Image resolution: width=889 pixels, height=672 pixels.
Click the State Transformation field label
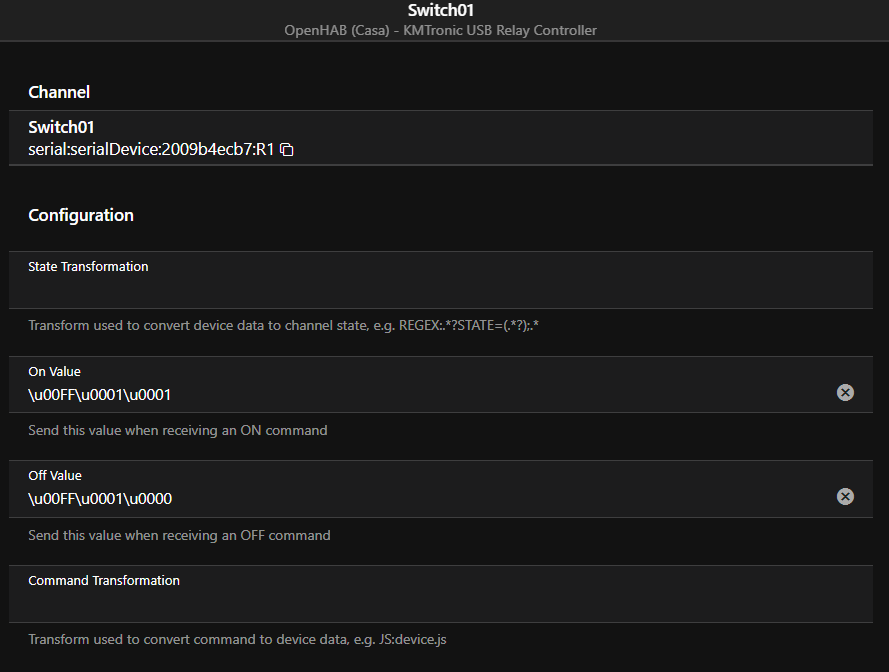tap(88, 267)
